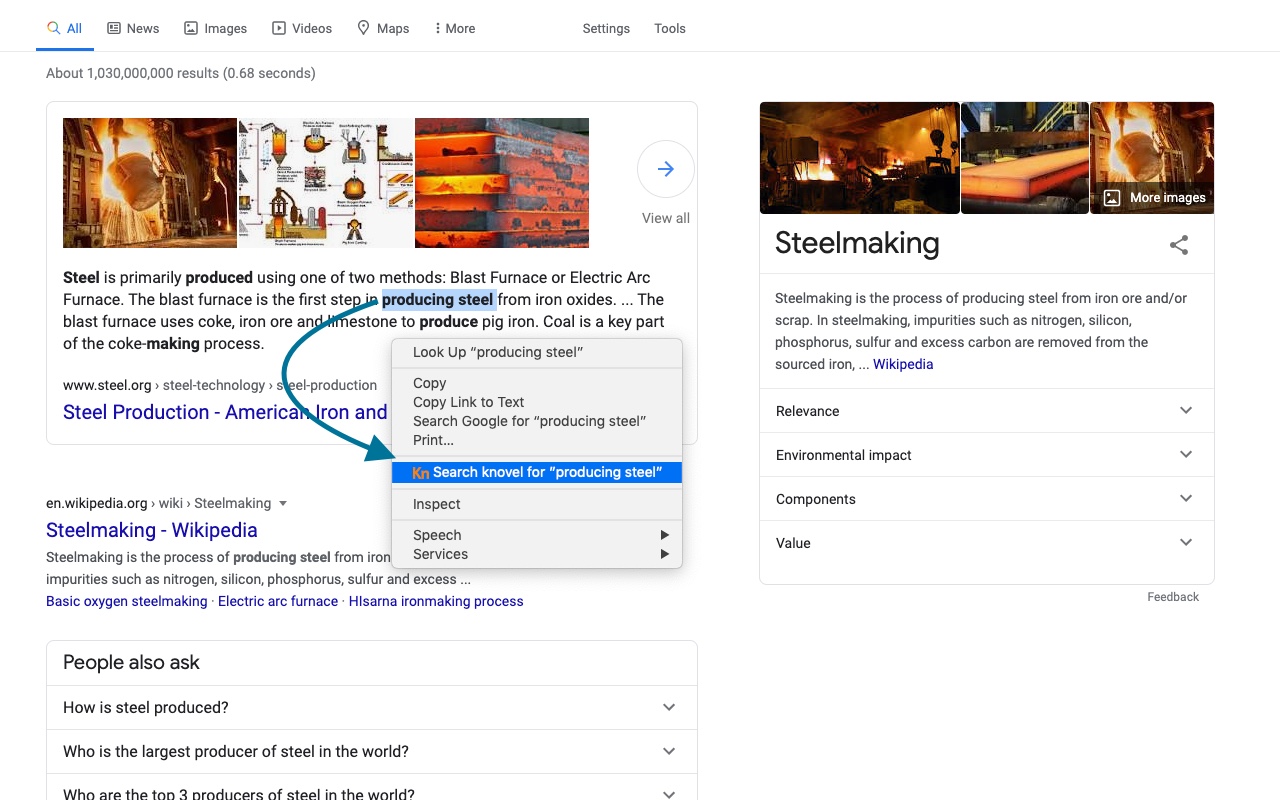Expand the Value section

click(986, 543)
